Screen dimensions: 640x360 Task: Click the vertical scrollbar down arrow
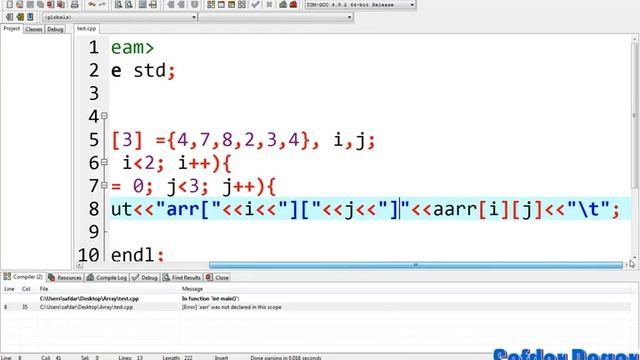635,258
